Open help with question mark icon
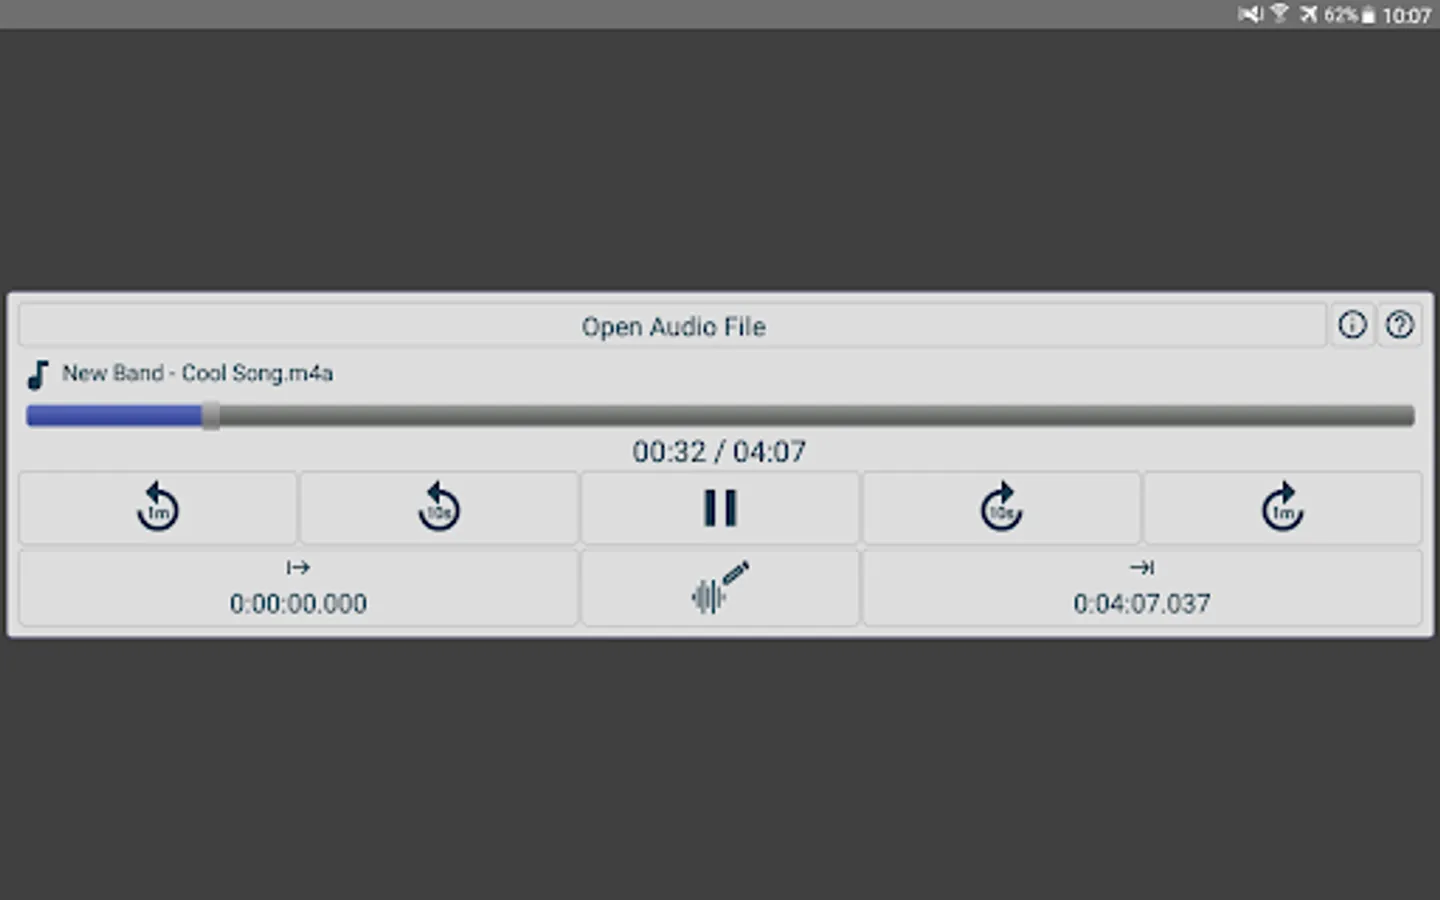This screenshot has width=1440, height=900. pos(1399,325)
